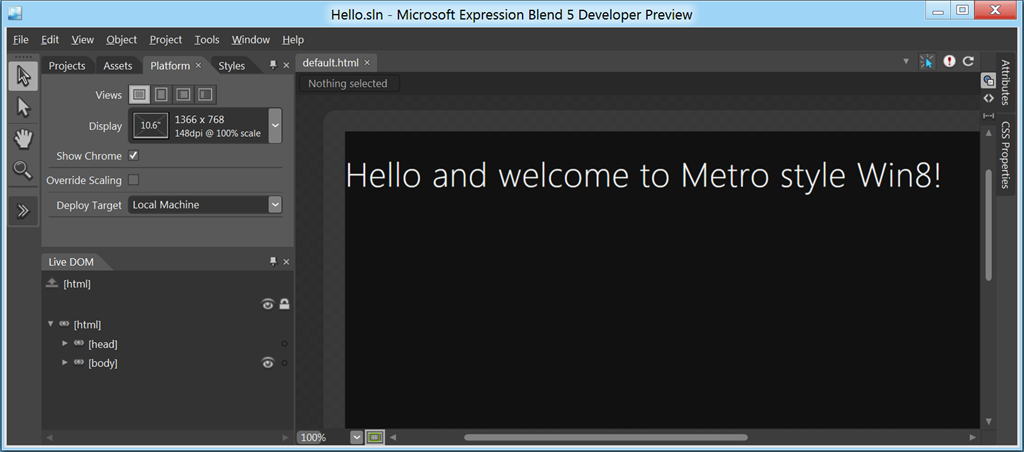This screenshot has width=1024, height=452.
Task: Activate the Pan hand tool
Action: 24,138
